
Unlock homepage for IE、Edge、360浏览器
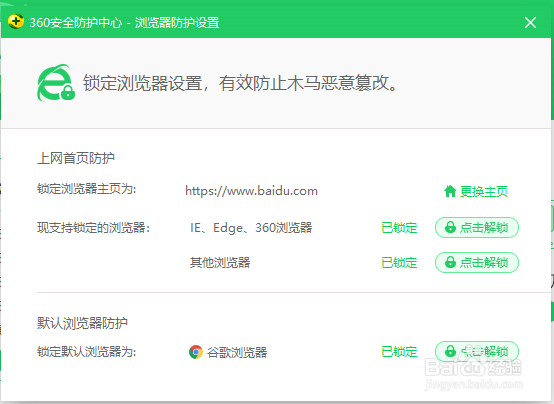477,227
